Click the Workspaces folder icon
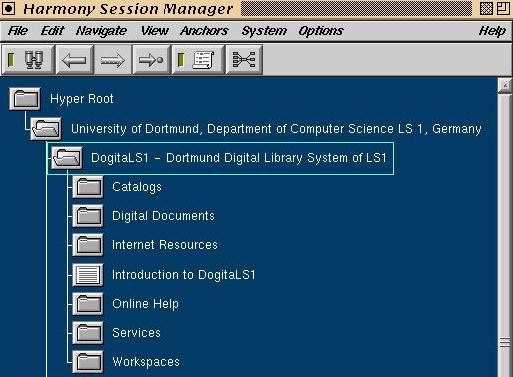This screenshot has height=377, width=513. pos(88,362)
